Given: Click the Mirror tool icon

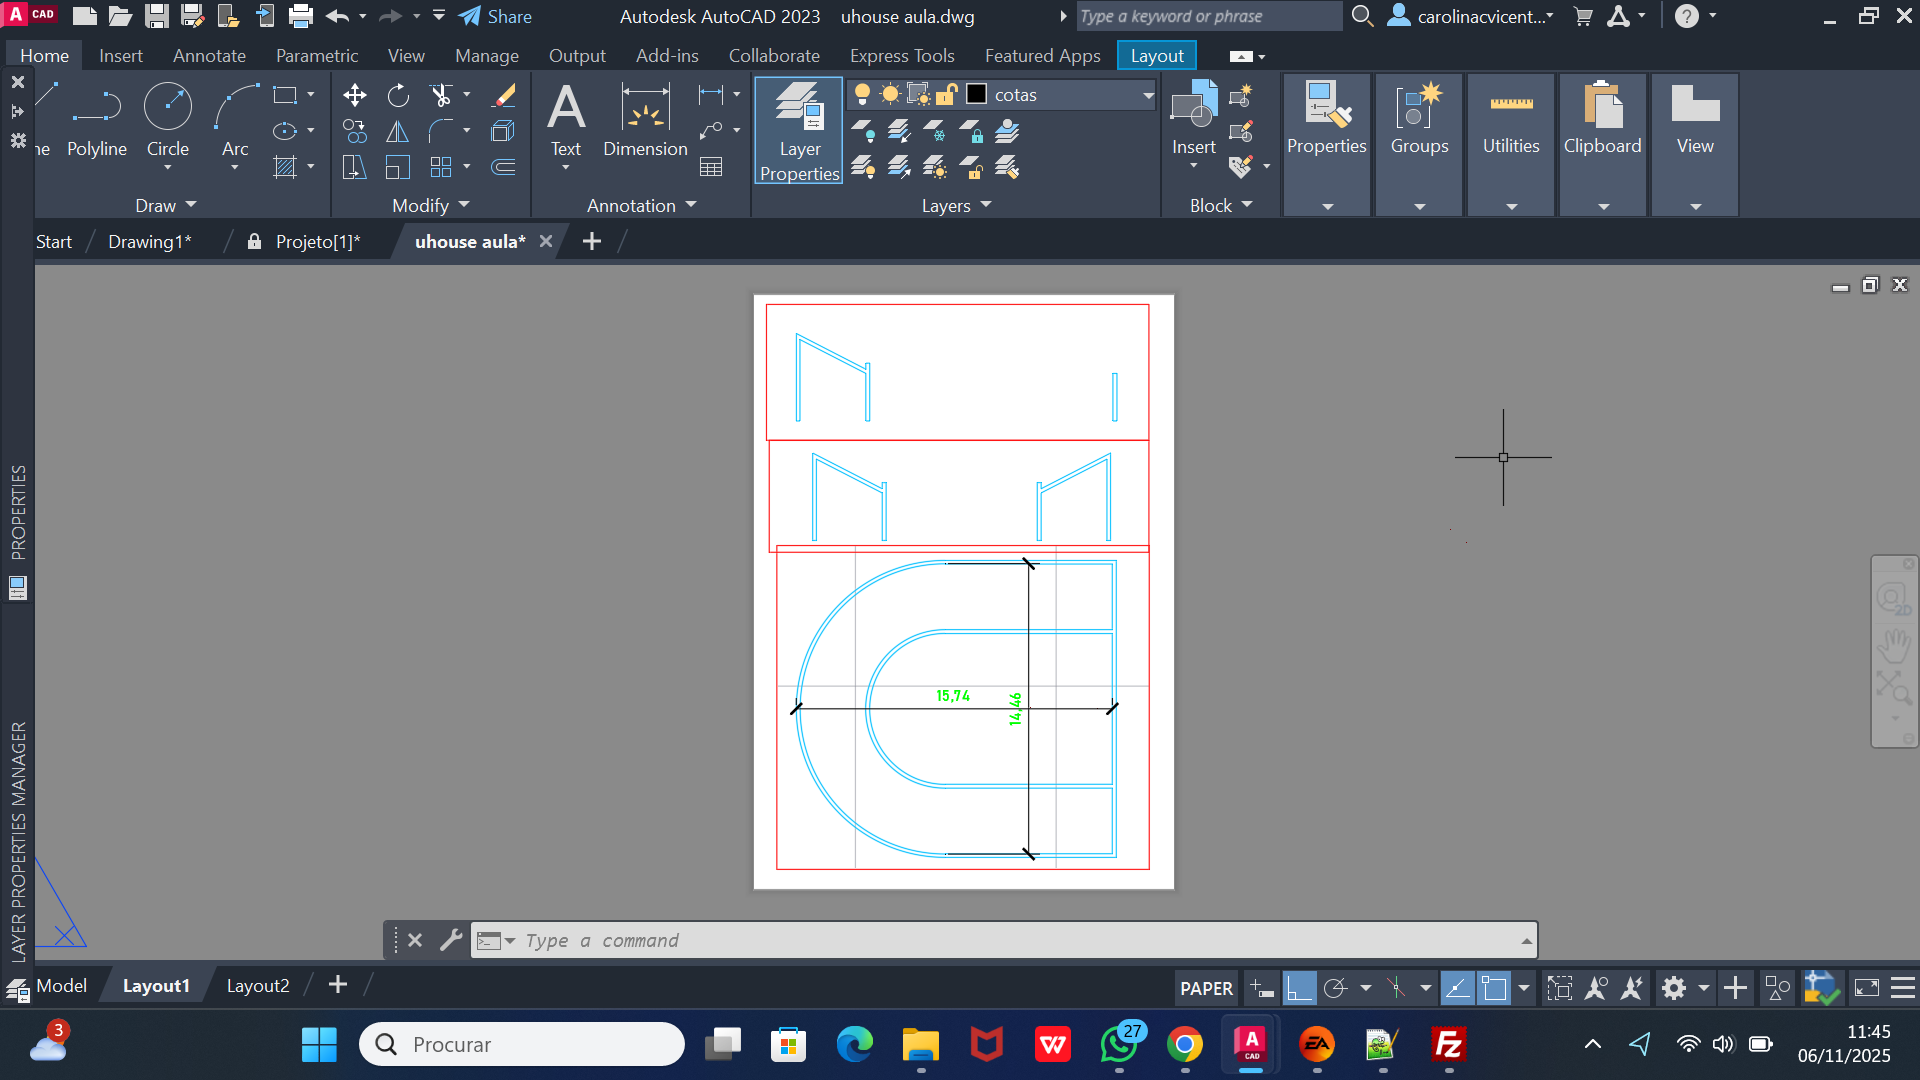Looking at the screenshot, I should point(398,131).
